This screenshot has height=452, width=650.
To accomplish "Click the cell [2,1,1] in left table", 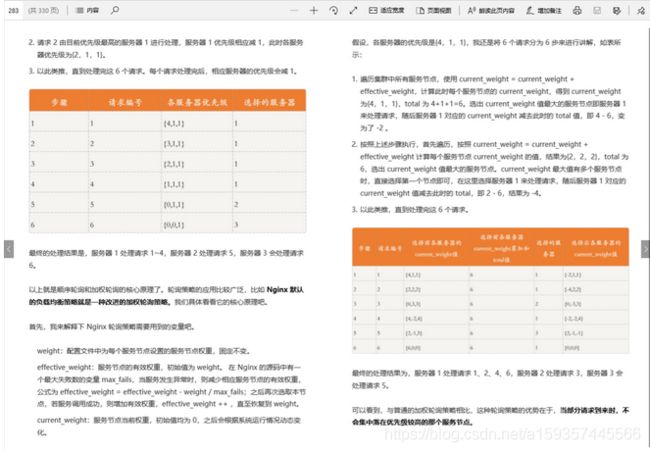I will (174, 164).
